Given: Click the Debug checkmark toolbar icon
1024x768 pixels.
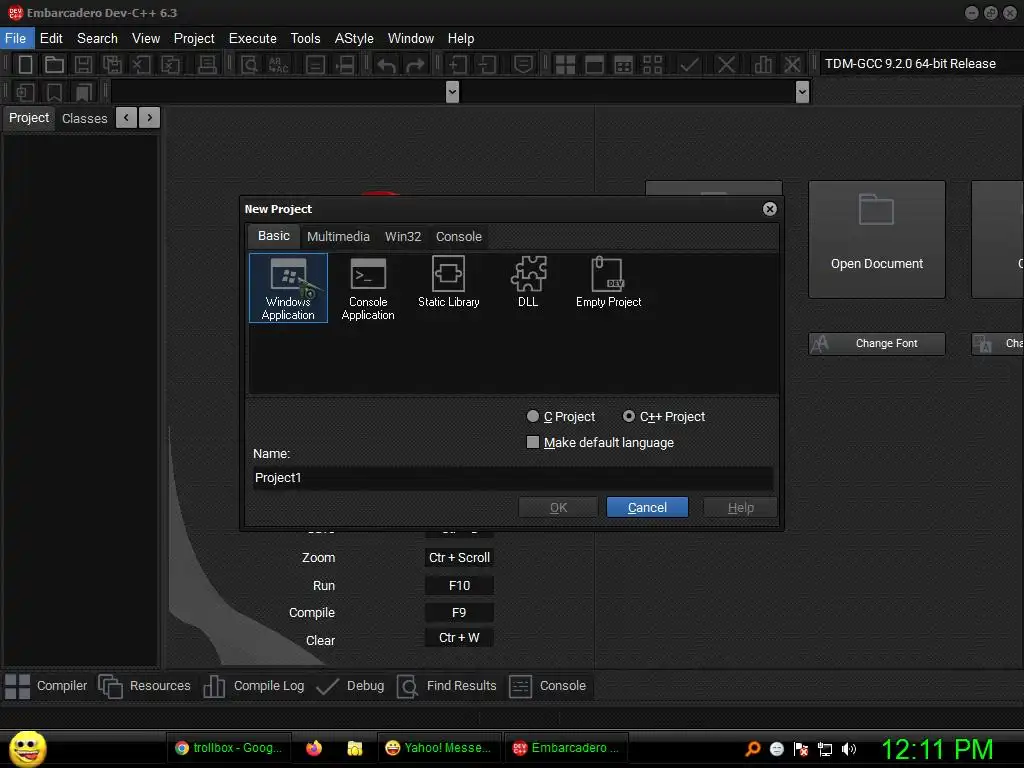Looking at the screenshot, I should 690,64.
